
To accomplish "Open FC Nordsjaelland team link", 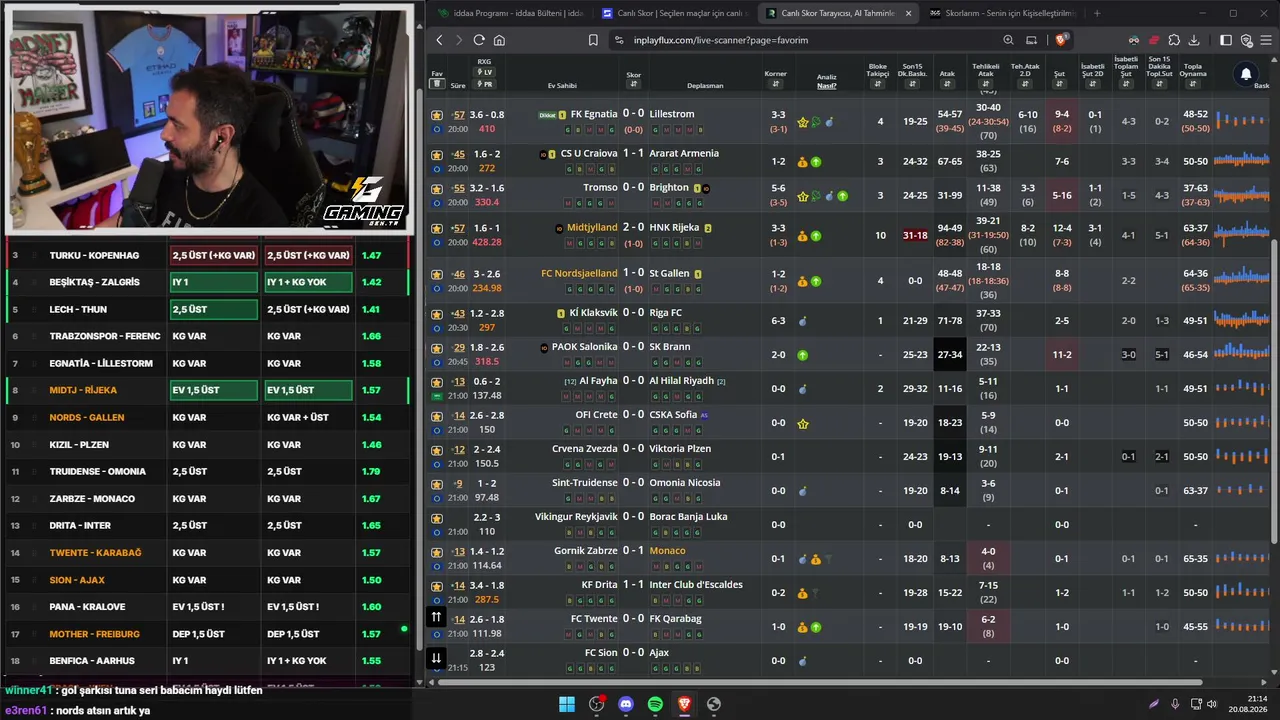I will [579, 274].
